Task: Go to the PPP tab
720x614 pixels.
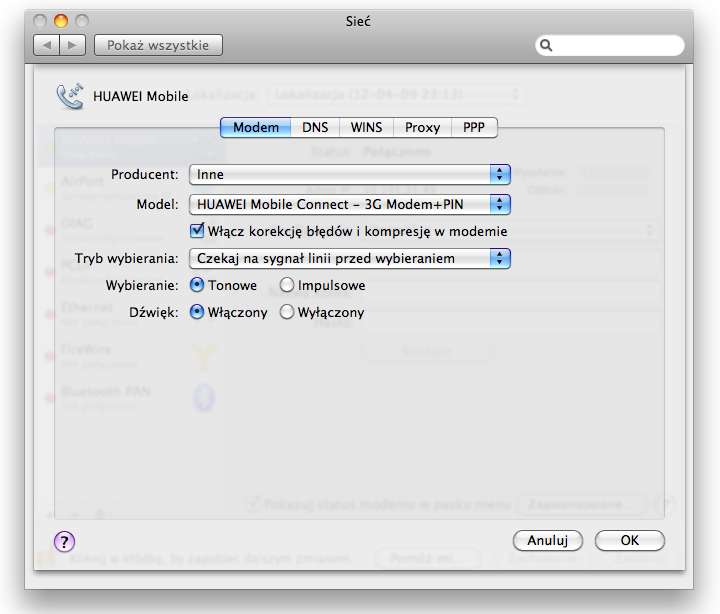Action: (474, 127)
